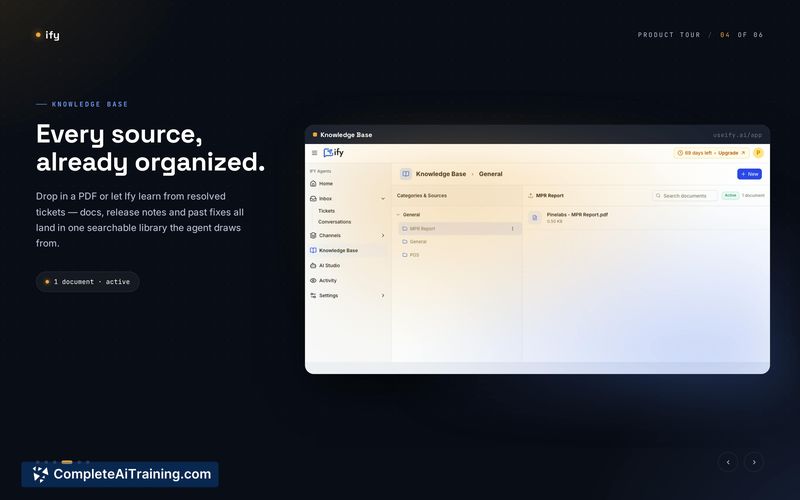Click the Search documents field
The image size is (800, 500).
(685, 195)
